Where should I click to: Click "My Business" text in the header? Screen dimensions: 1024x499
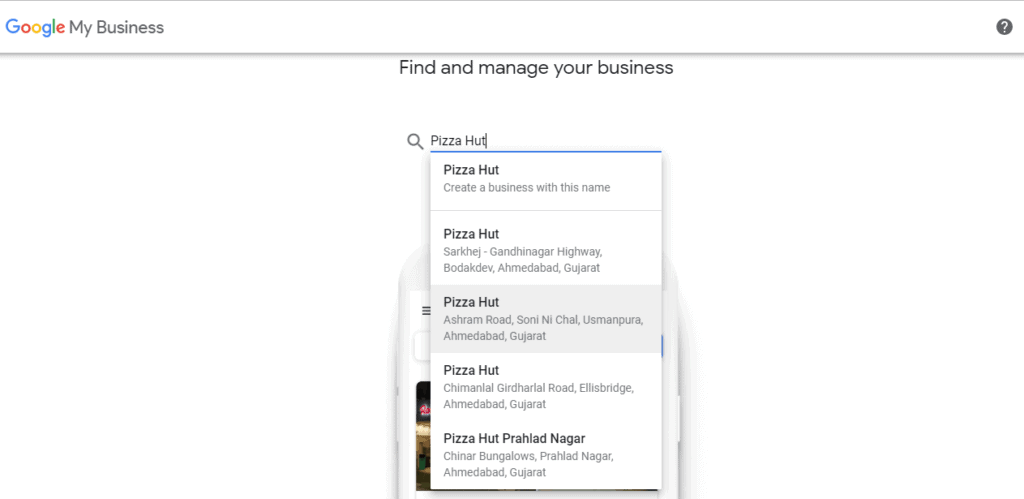tap(116, 27)
